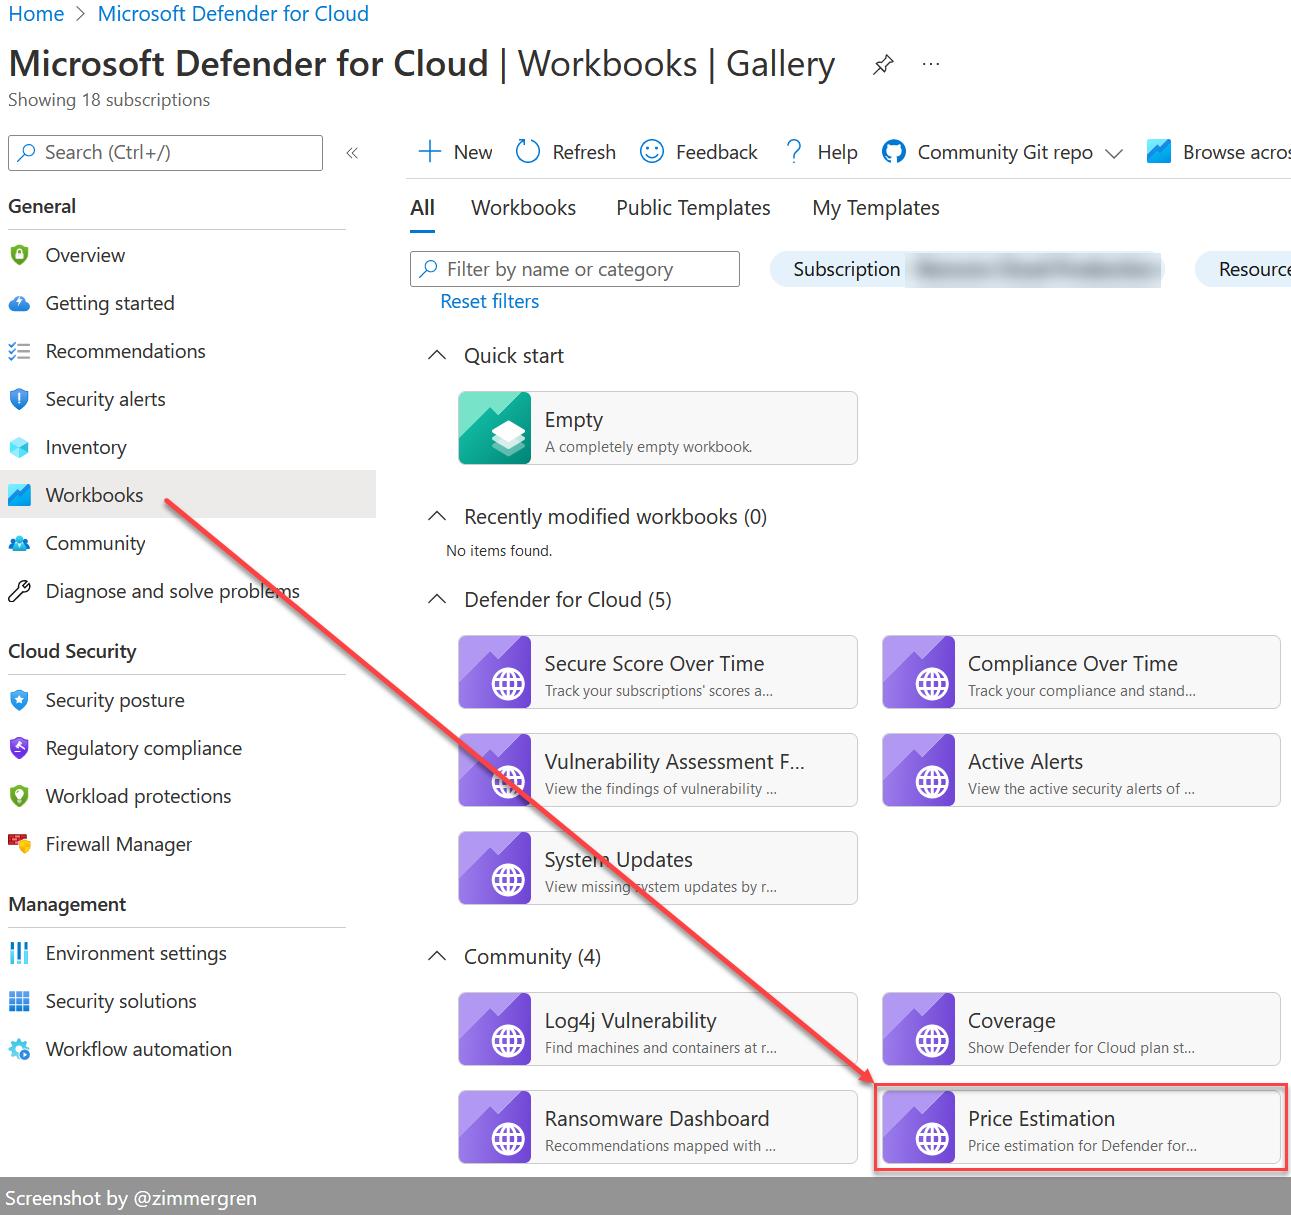Screen dimensions: 1291x1215
Task: Click 'No items found.' text
Action: (x=499, y=551)
